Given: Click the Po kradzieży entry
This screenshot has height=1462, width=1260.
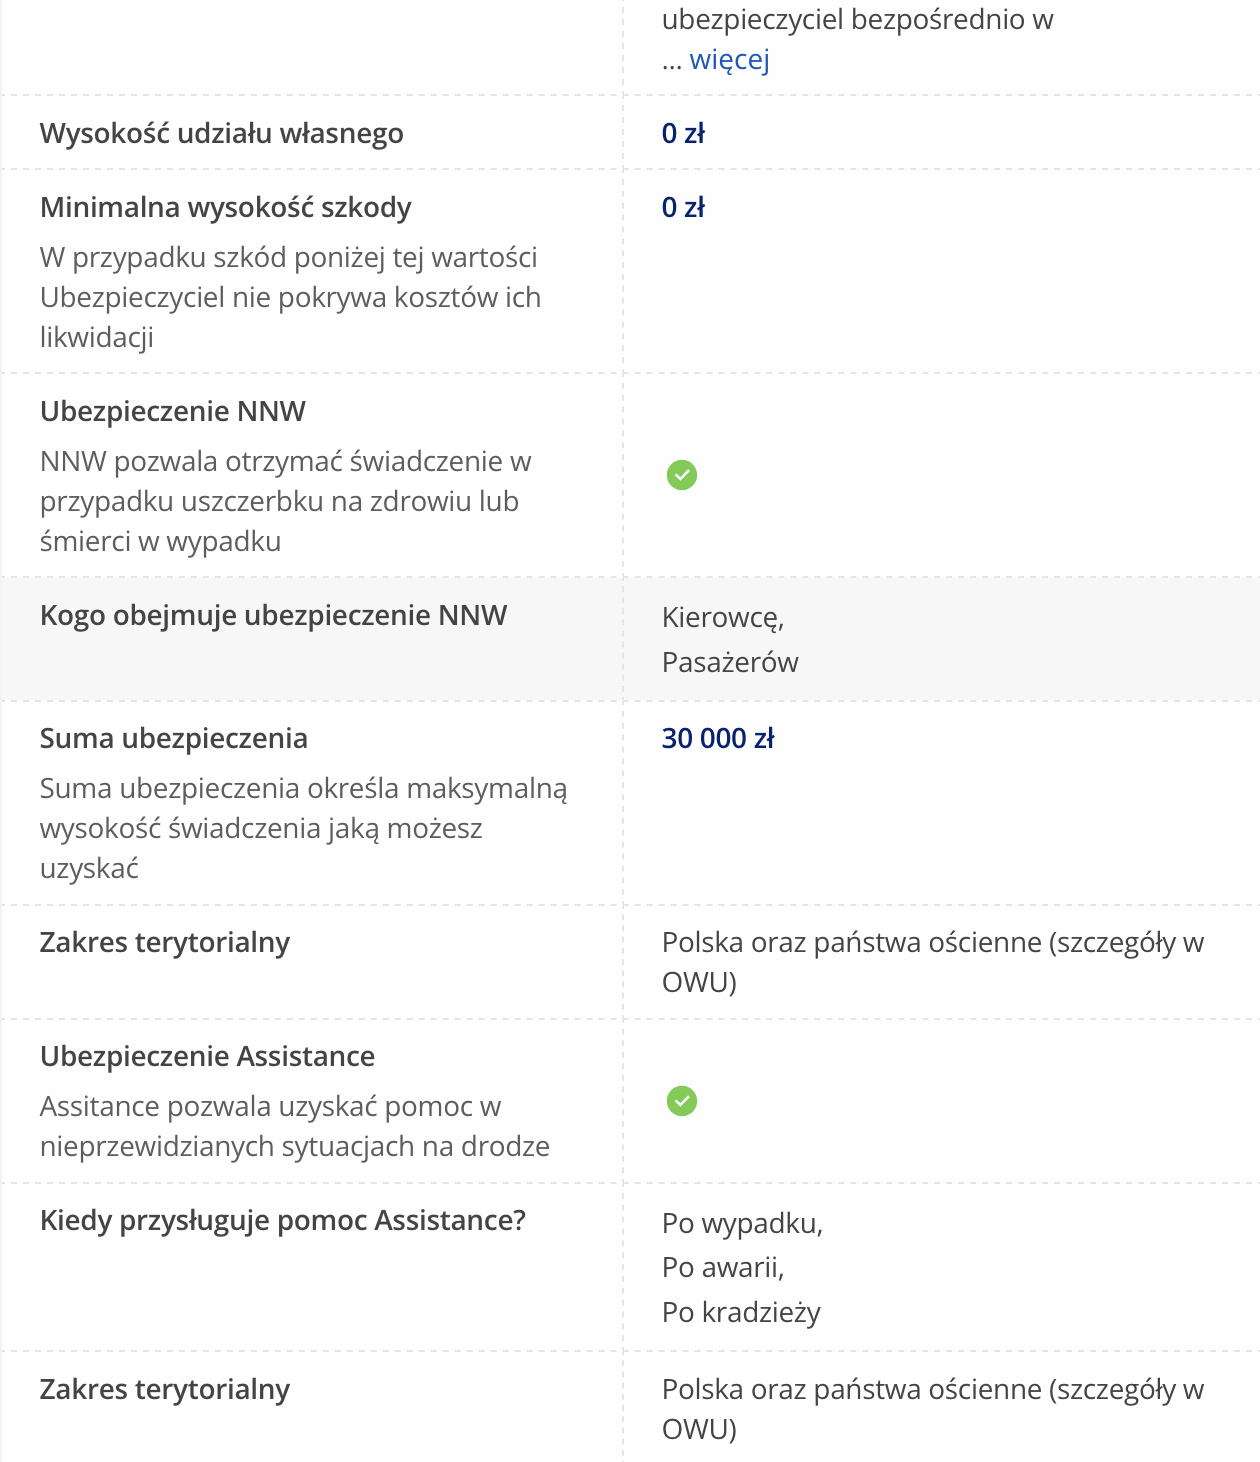Looking at the screenshot, I should click(741, 1312).
